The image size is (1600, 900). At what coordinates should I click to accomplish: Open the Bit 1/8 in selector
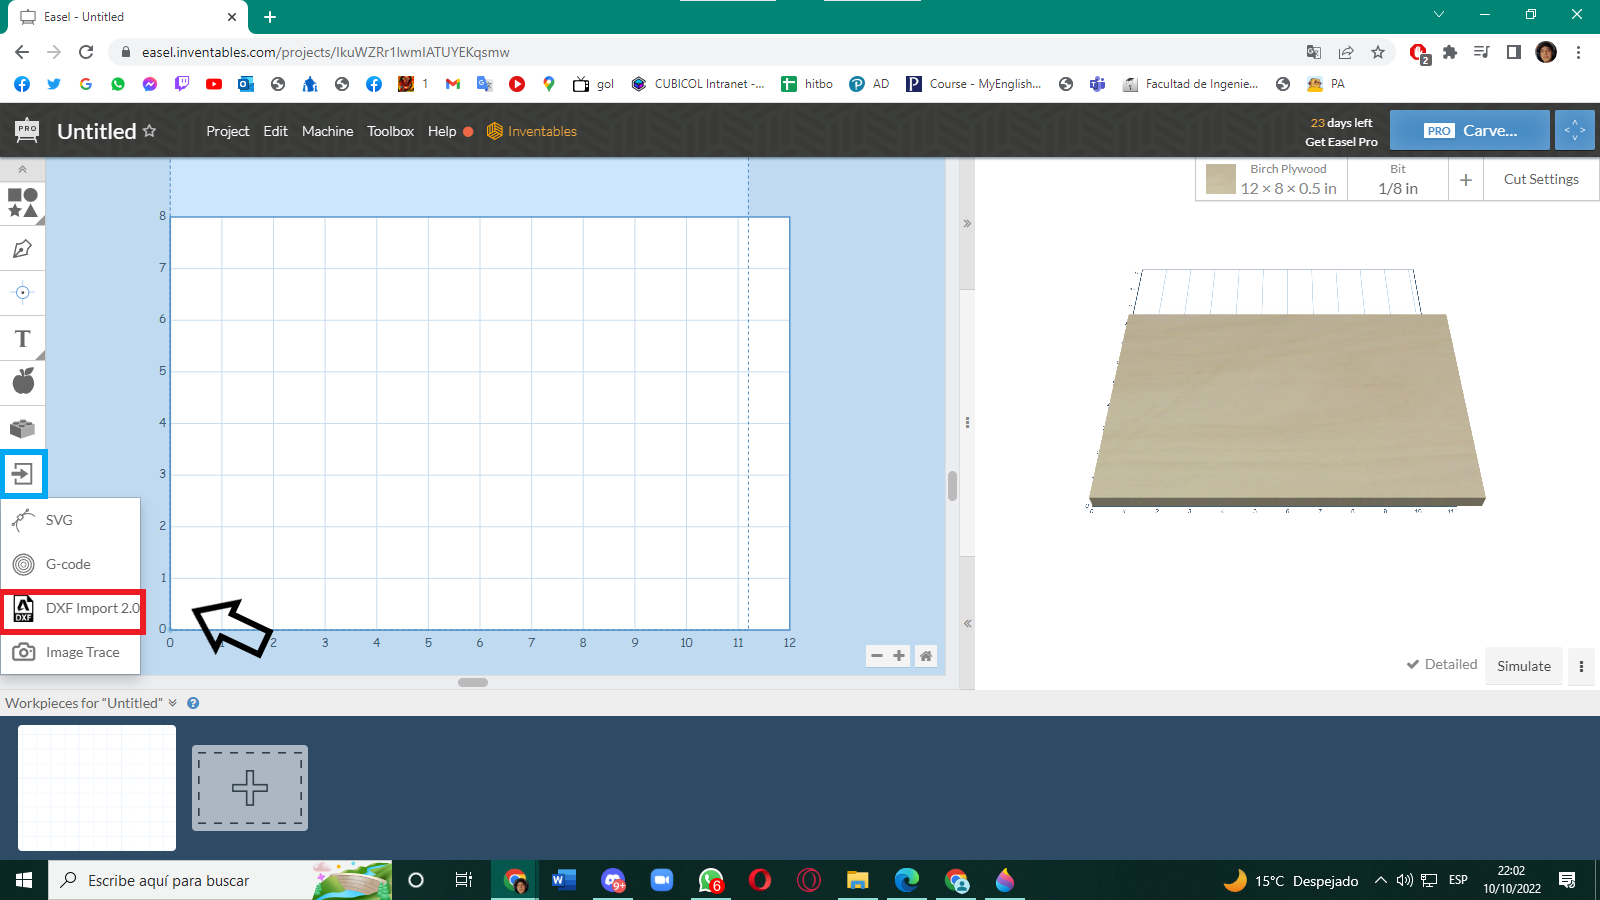click(1398, 180)
